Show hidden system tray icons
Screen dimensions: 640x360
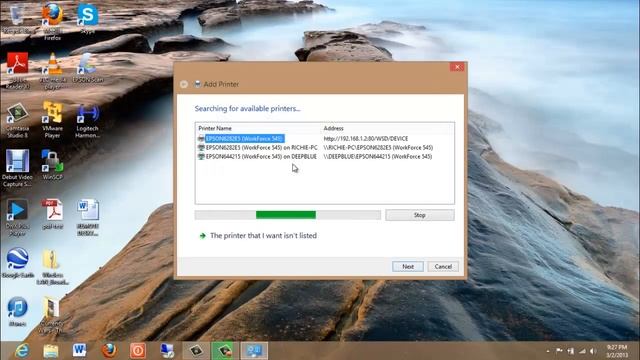[x=547, y=351]
